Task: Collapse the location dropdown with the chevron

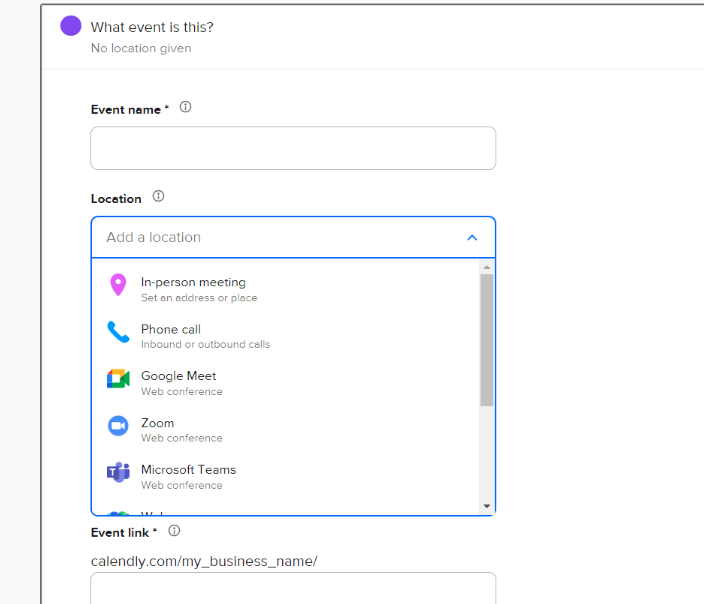Action: click(x=472, y=238)
